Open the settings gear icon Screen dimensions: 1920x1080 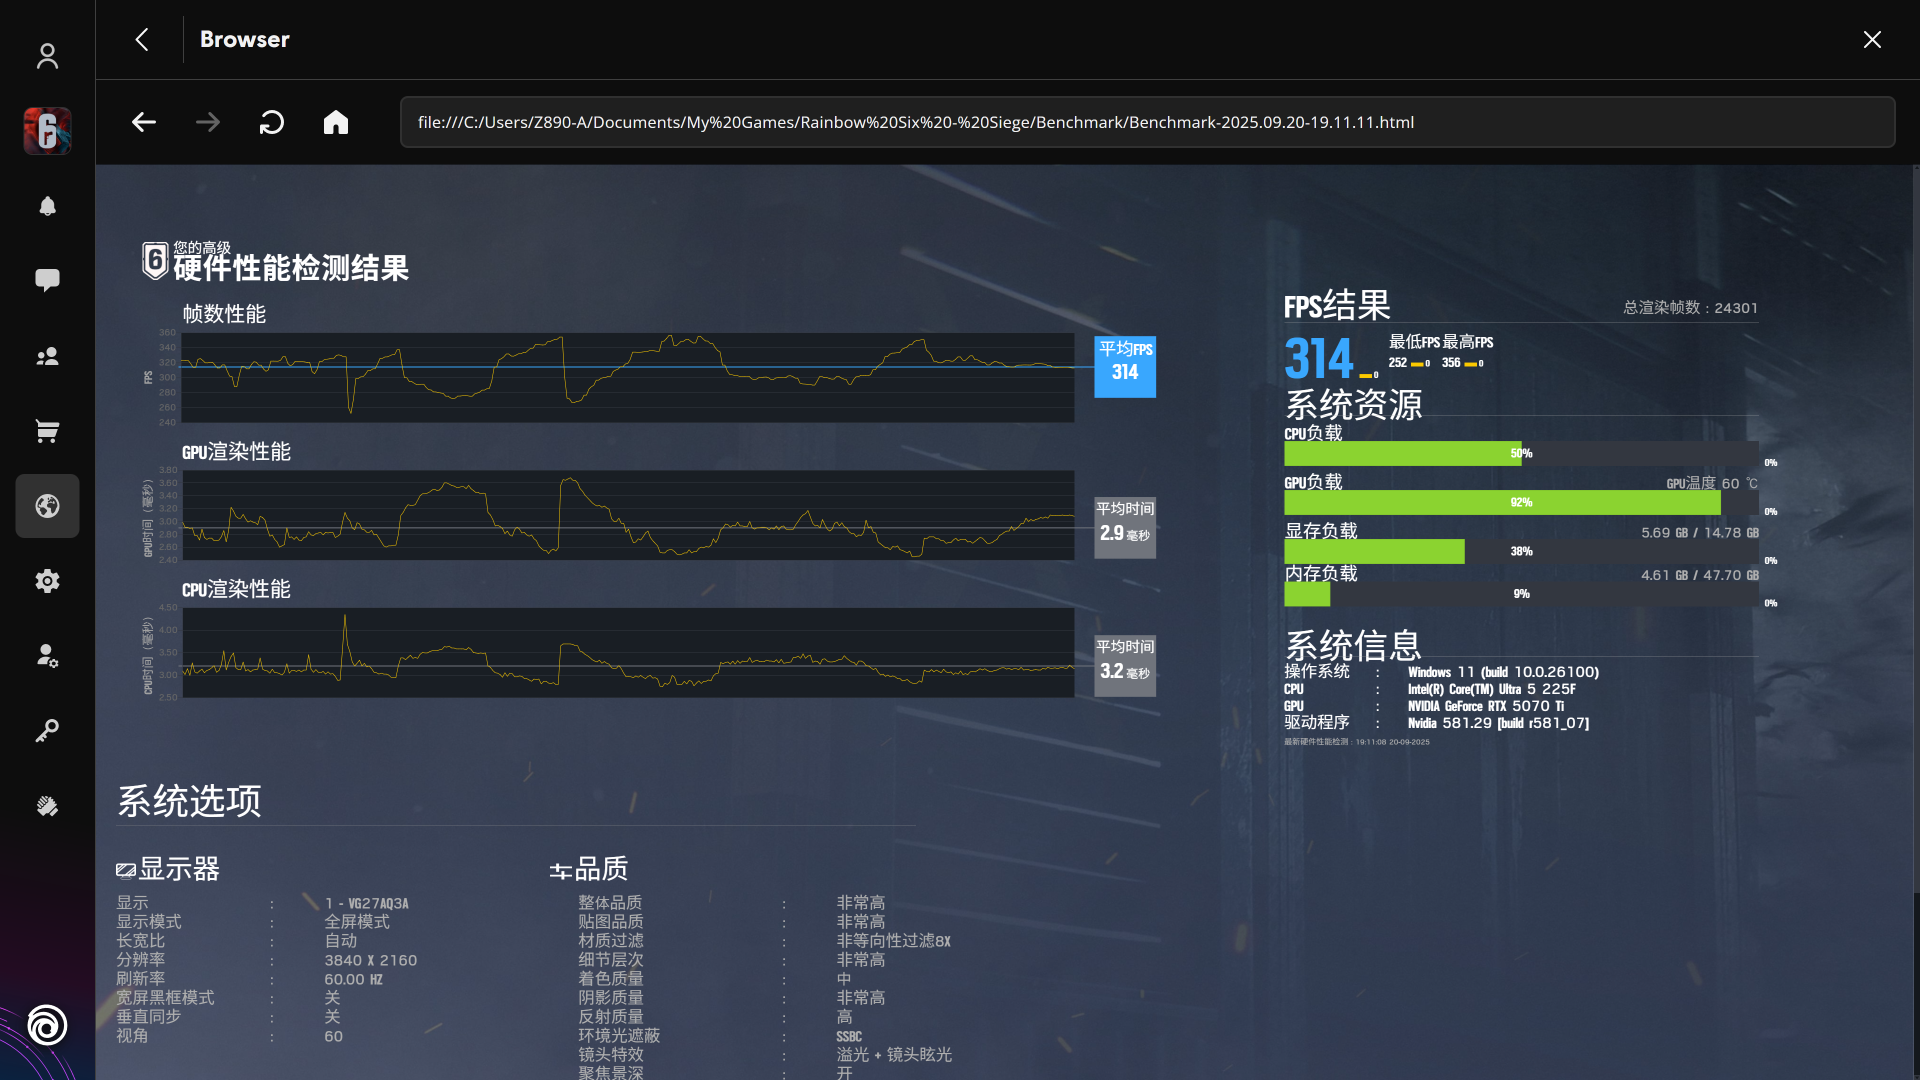tap(47, 581)
